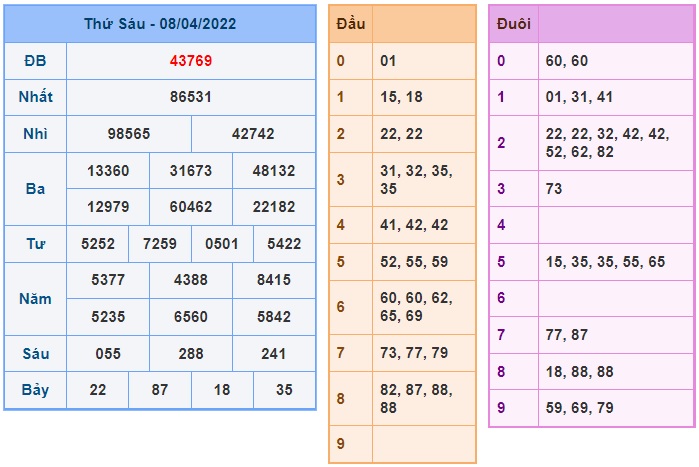This screenshot has height=467, width=699.
Task: Select fifth prize number 4388
Action: (191, 280)
